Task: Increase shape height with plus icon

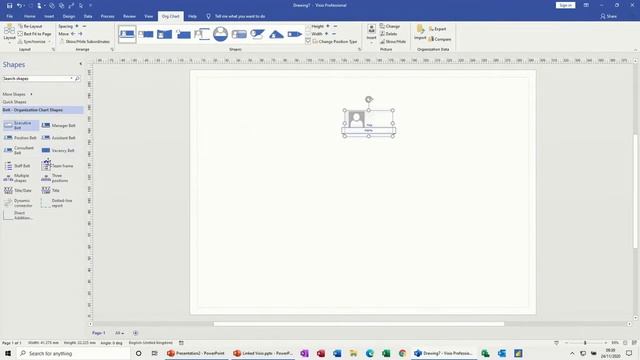Action: point(328,26)
